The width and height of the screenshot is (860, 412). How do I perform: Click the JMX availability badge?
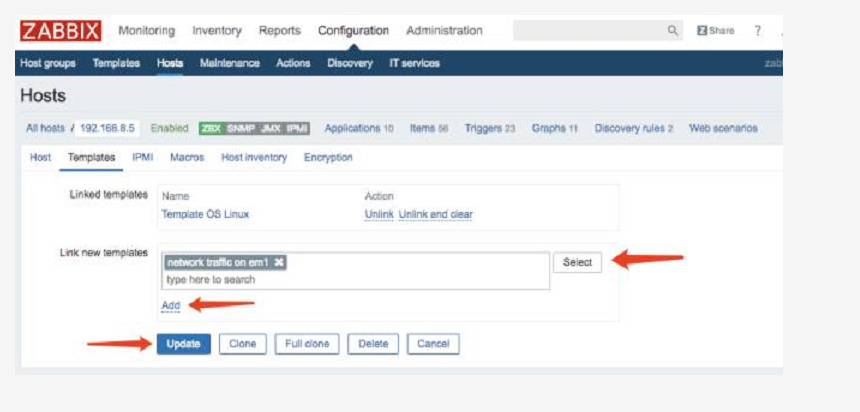tap(270, 128)
